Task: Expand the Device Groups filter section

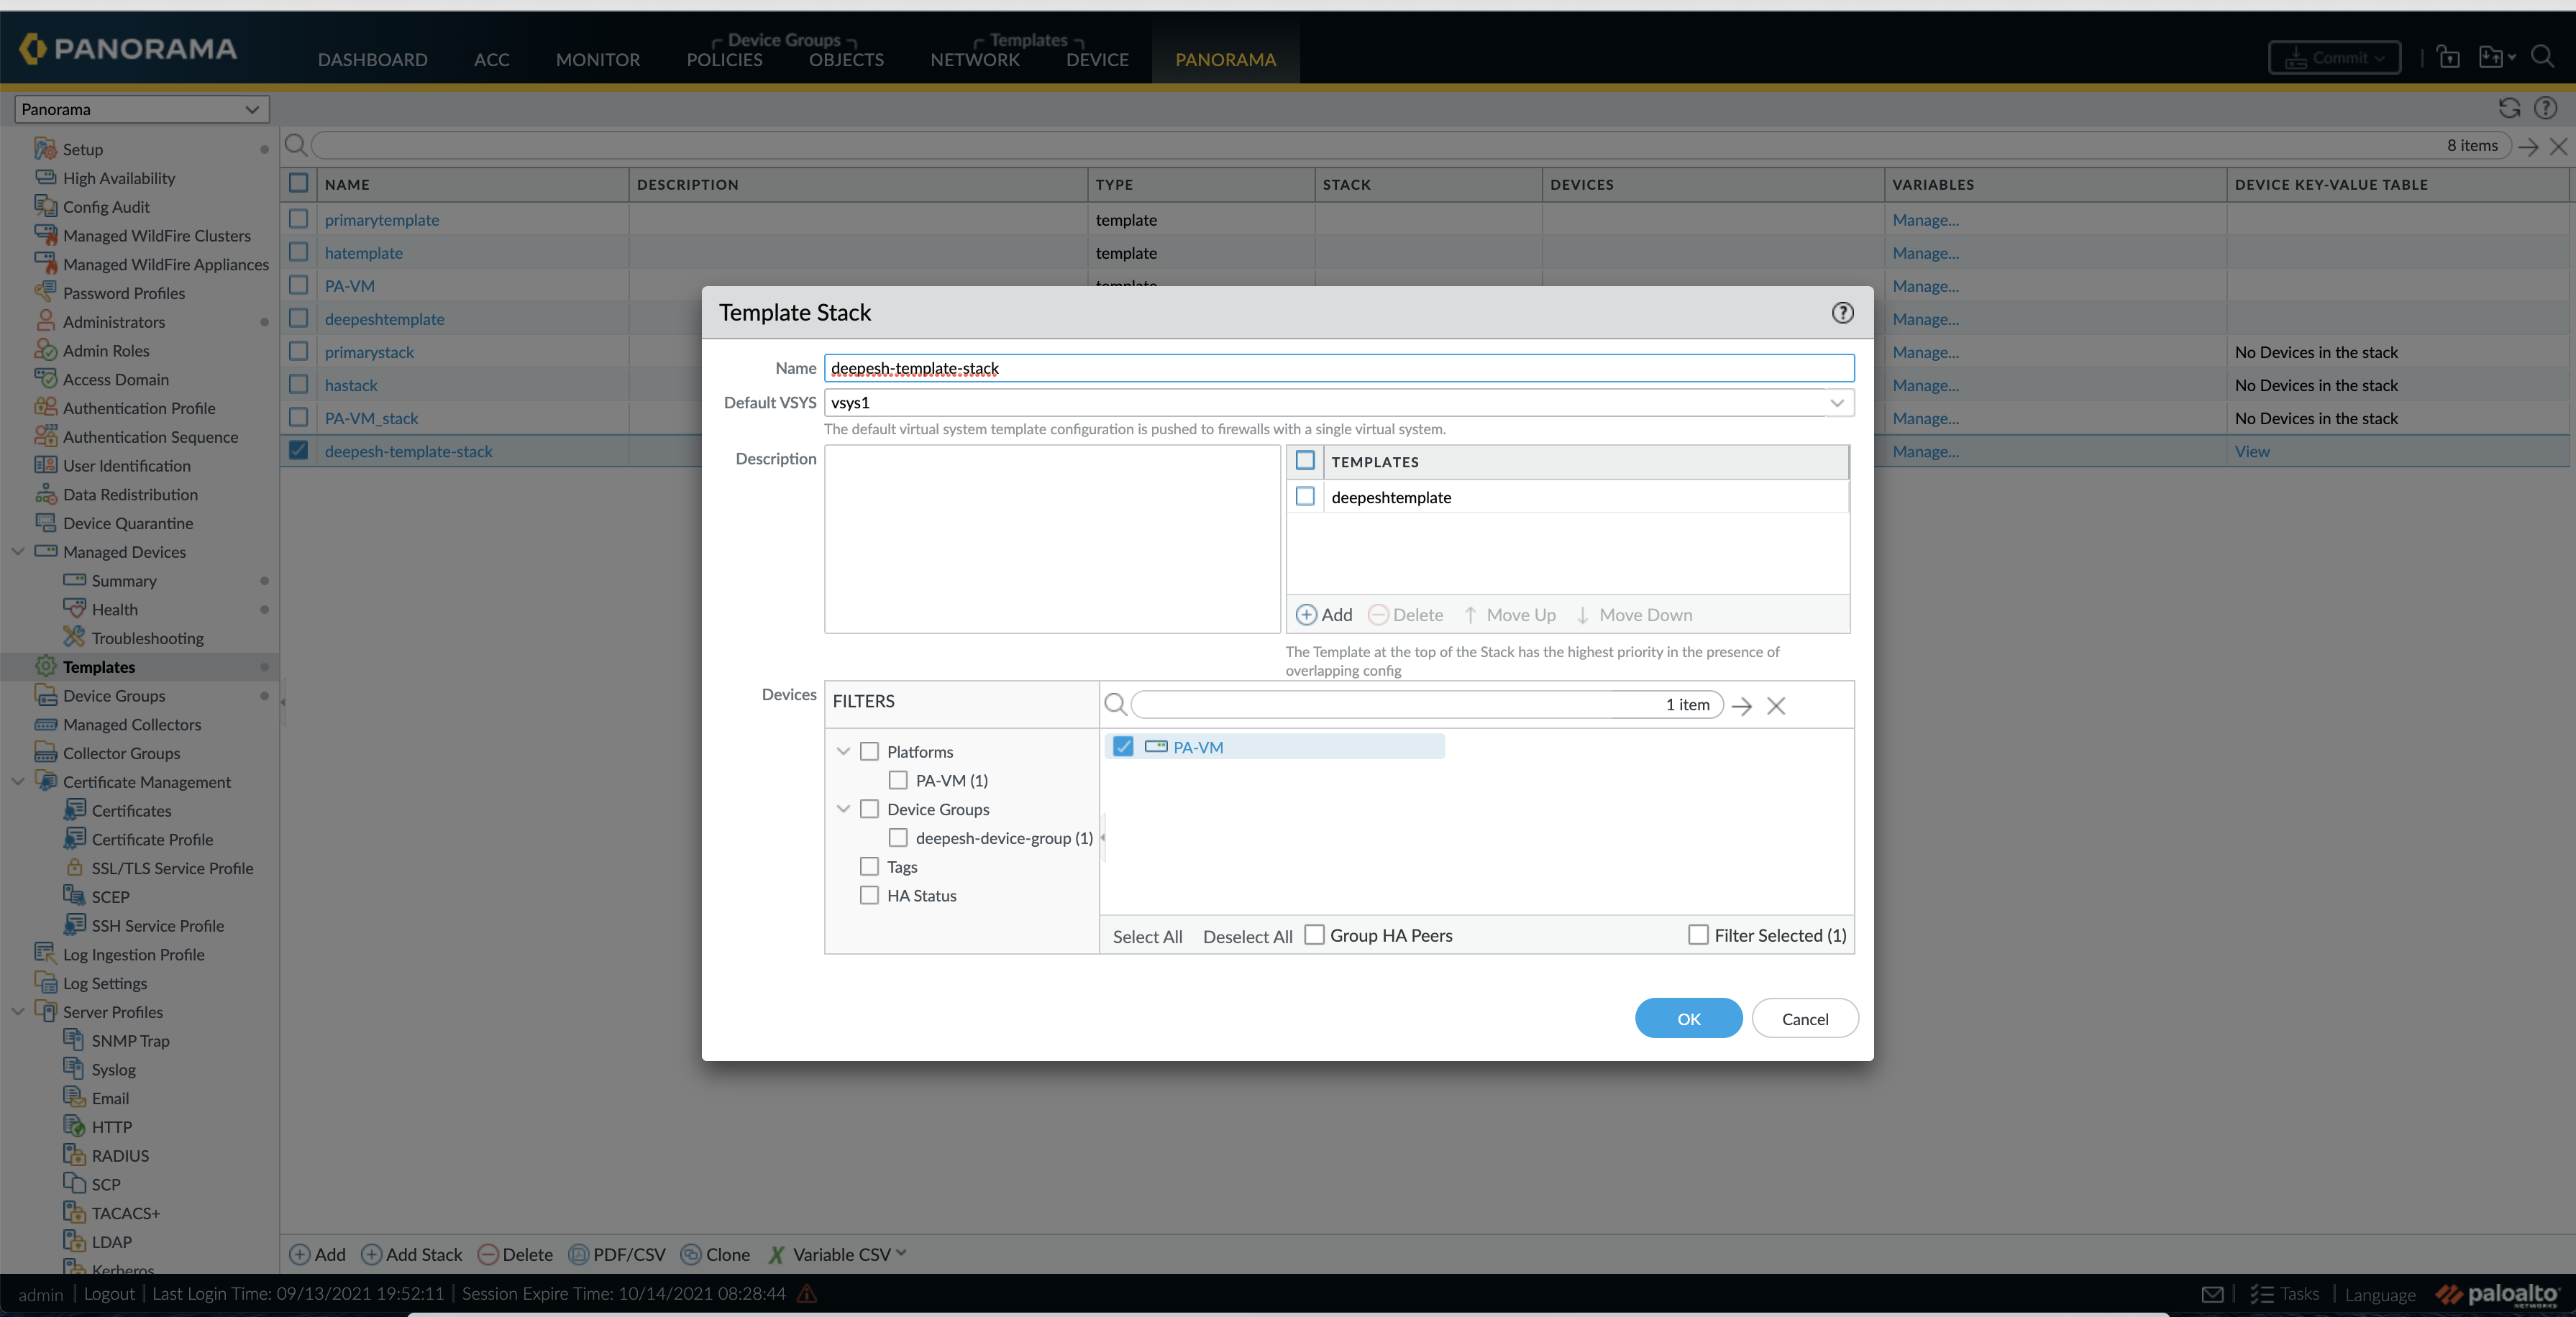Action: (844, 808)
